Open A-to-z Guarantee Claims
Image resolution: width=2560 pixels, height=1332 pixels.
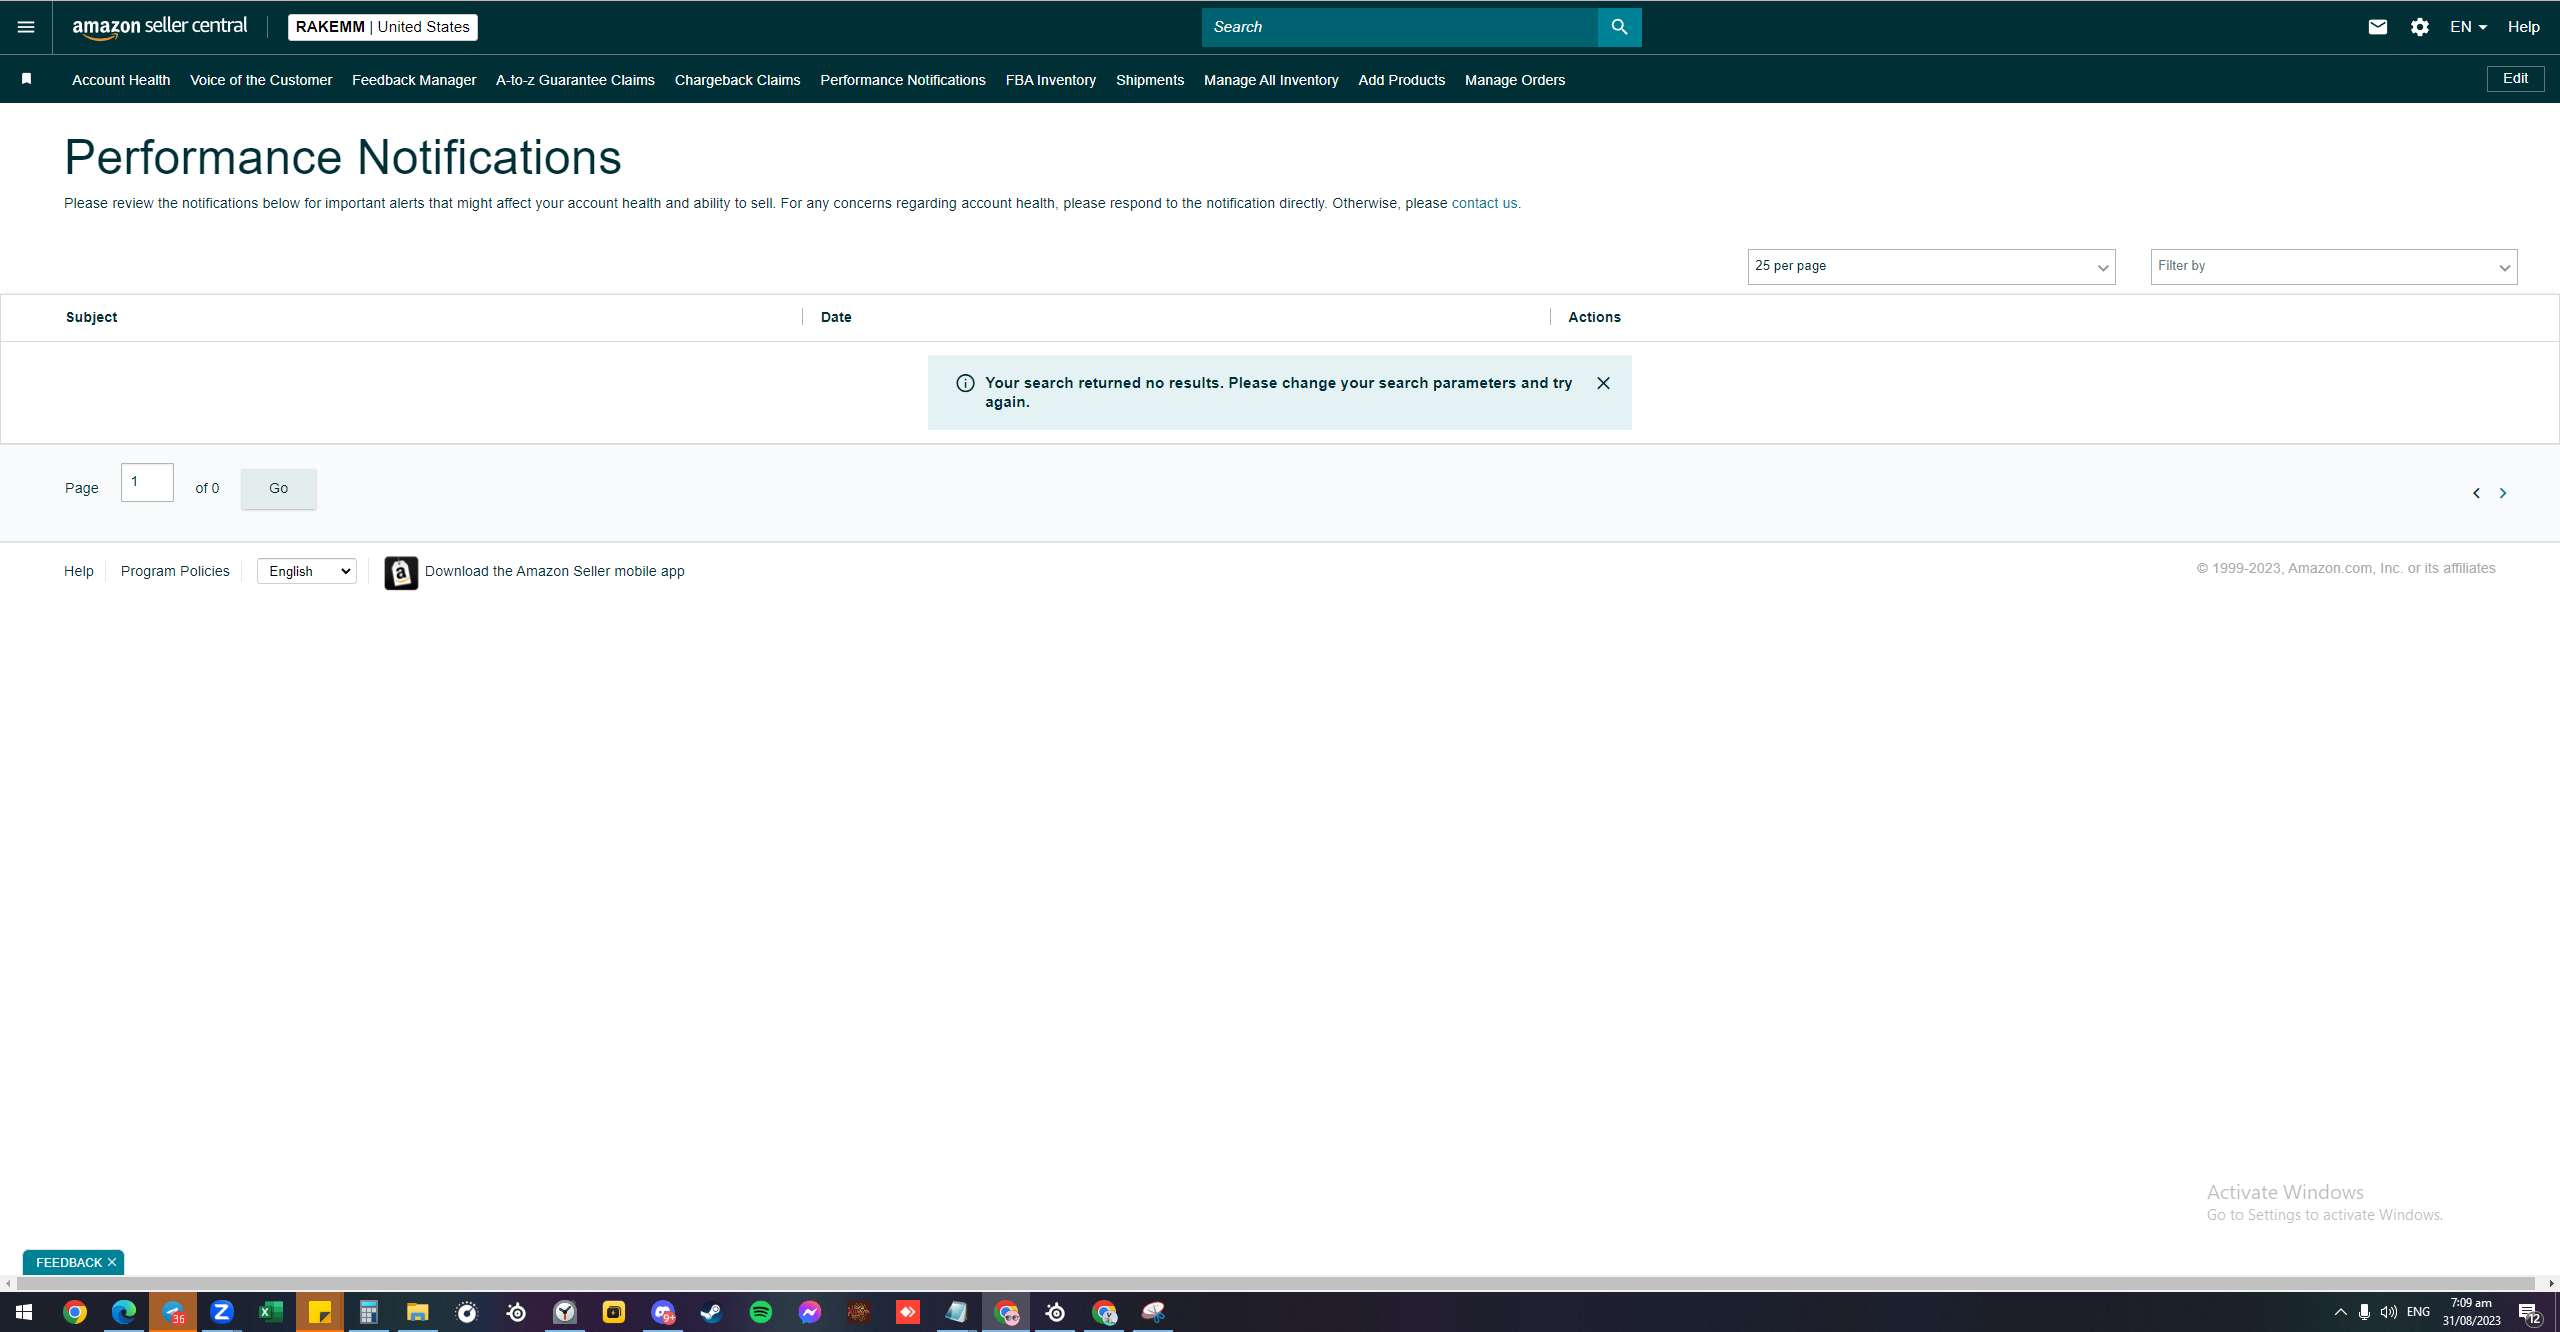coord(575,80)
